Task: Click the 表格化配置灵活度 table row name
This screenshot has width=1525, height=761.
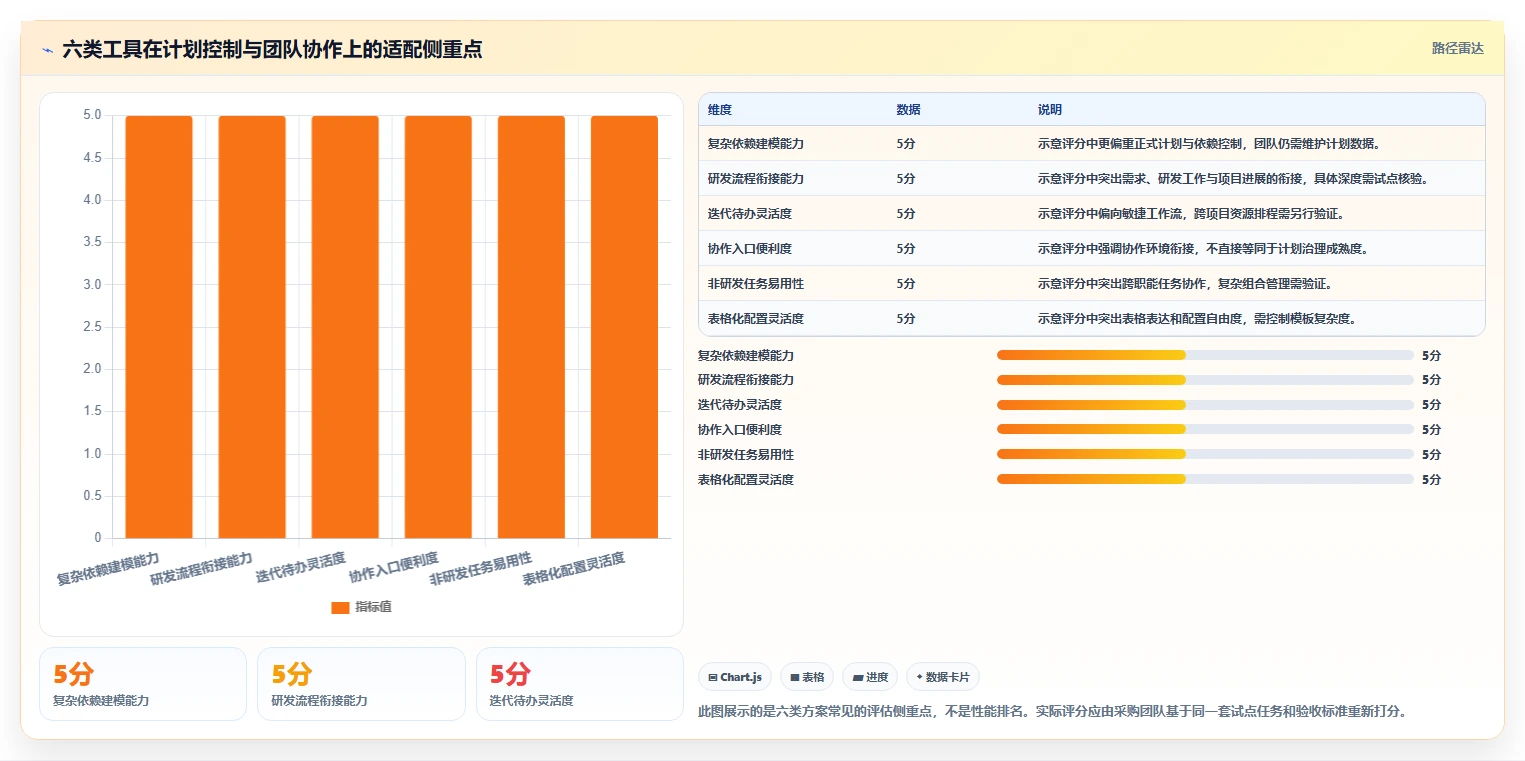Action: click(x=756, y=319)
